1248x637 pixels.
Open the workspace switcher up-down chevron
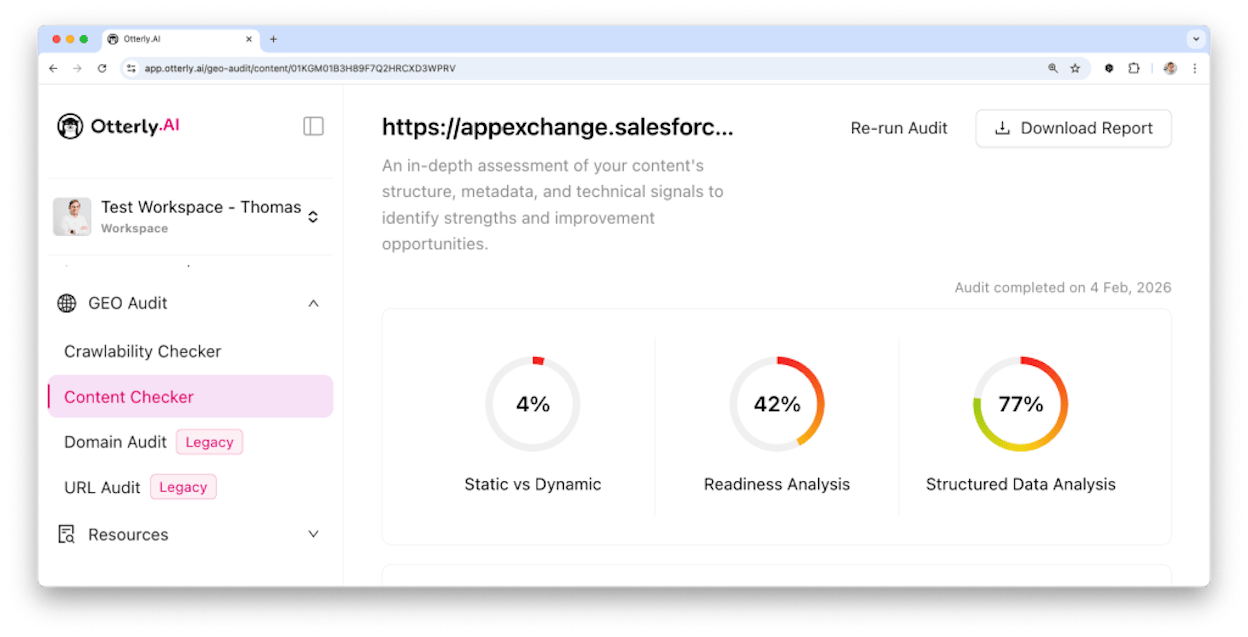click(x=313, y=216)
